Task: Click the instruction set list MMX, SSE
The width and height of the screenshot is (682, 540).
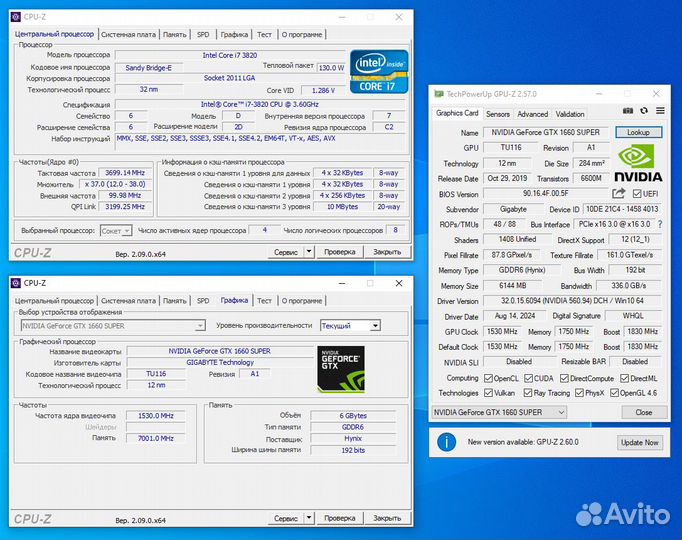Action: point(260,142)
